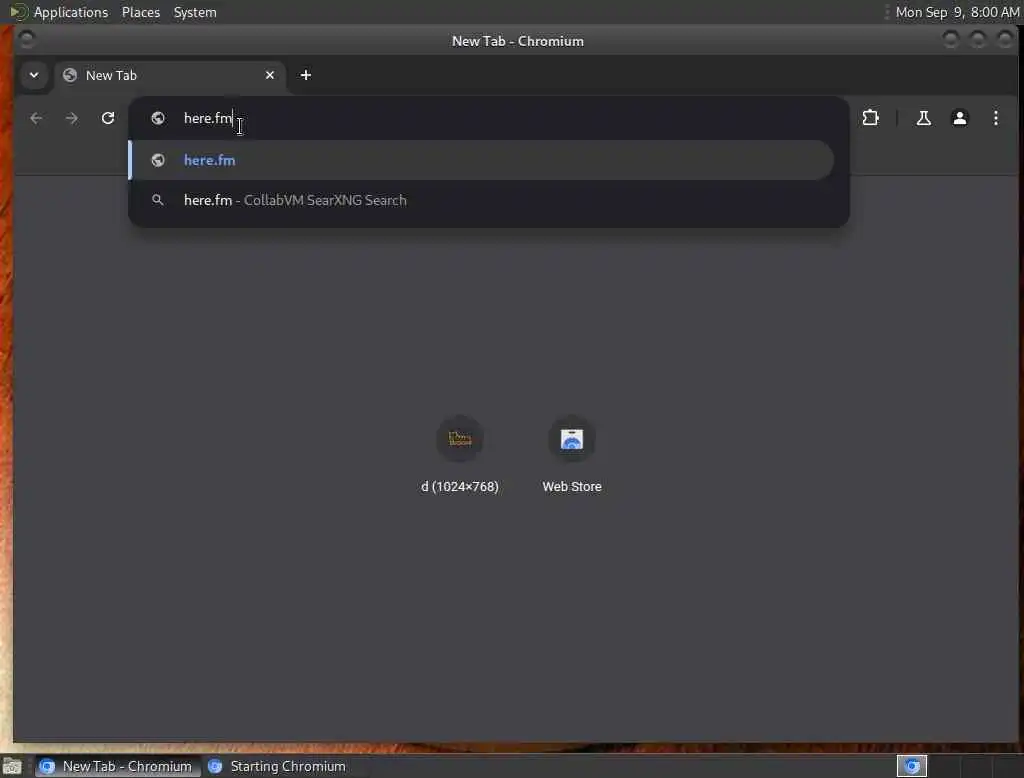Open the Places menu

coord(141,12)
